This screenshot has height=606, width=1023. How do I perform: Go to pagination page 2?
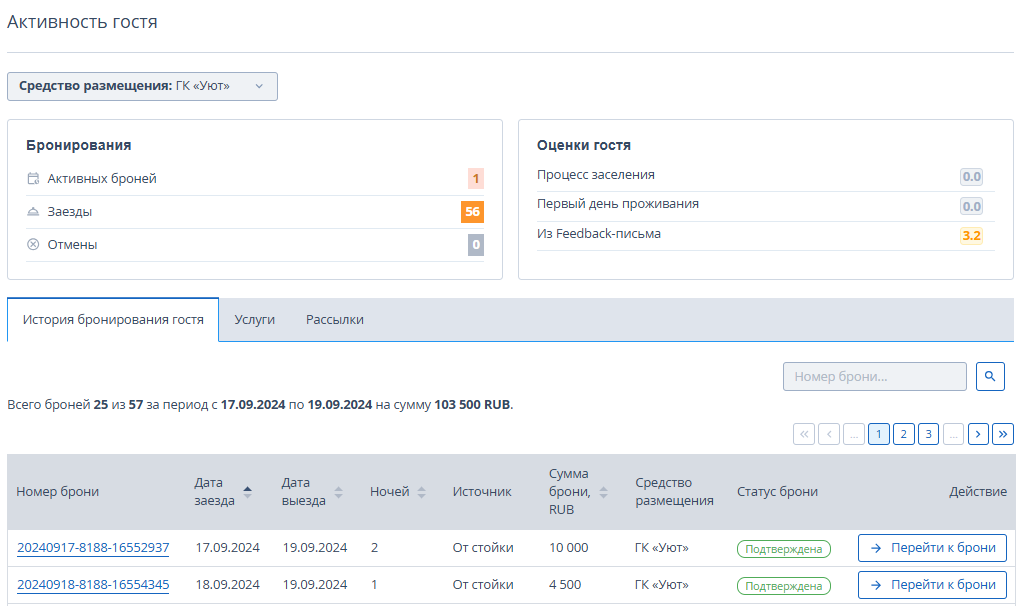[904, 434]
